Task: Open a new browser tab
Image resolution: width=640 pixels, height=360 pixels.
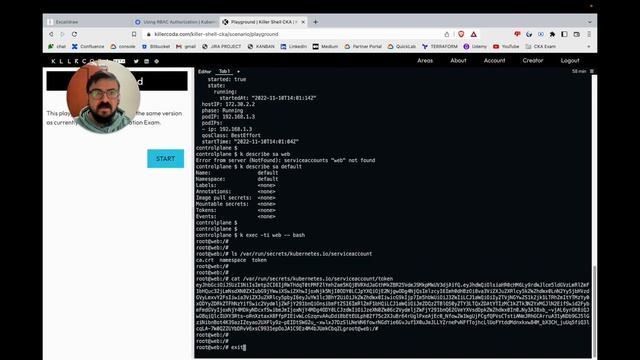Action: pos(316,22)
